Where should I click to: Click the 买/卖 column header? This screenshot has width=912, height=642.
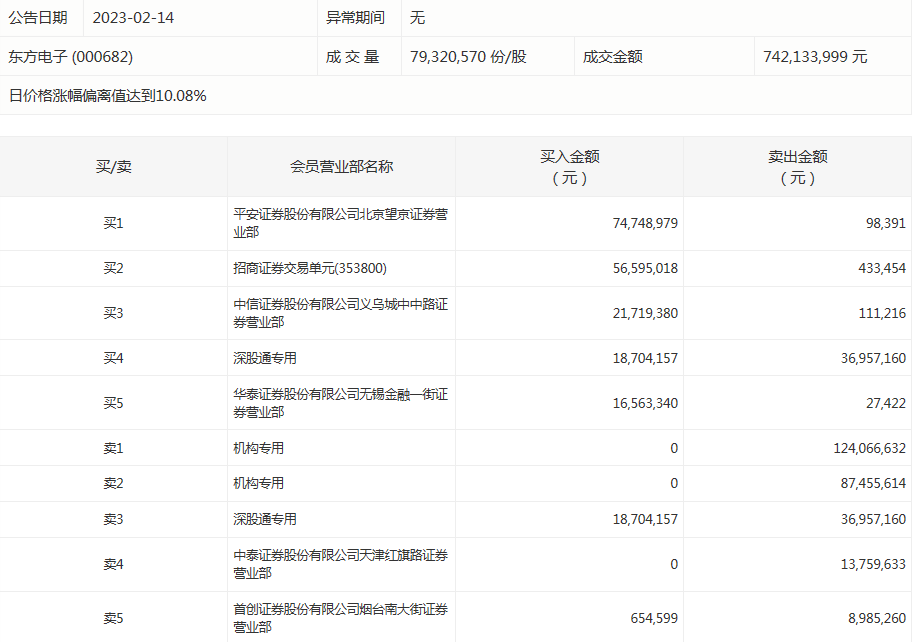tap(113, 167)
